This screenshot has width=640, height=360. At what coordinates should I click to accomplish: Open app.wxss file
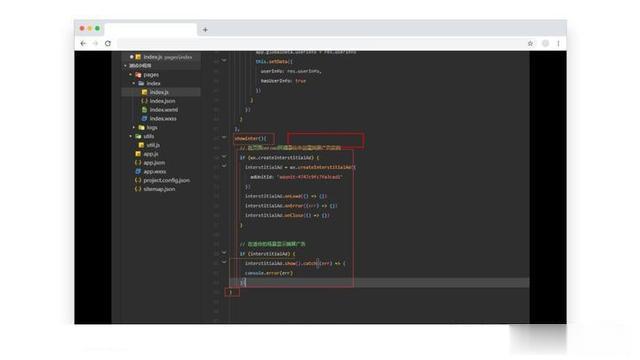[x=151, y=171]
